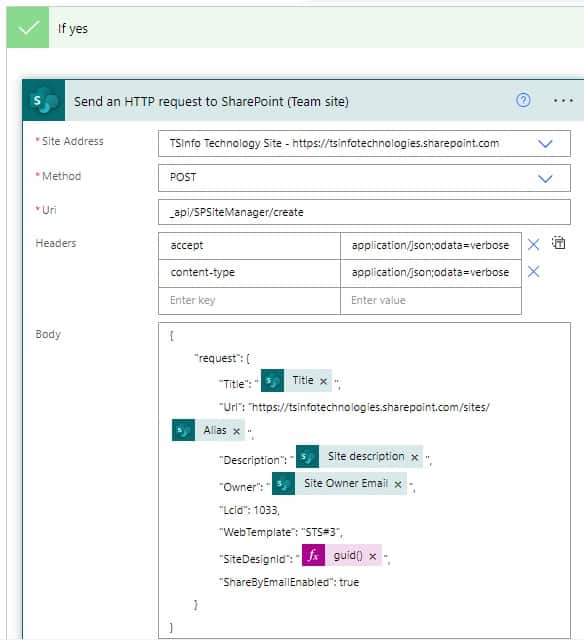Click the Site Owner Email token's icon
The height and width of the screenshot is (640, 584).
(283, 484)
